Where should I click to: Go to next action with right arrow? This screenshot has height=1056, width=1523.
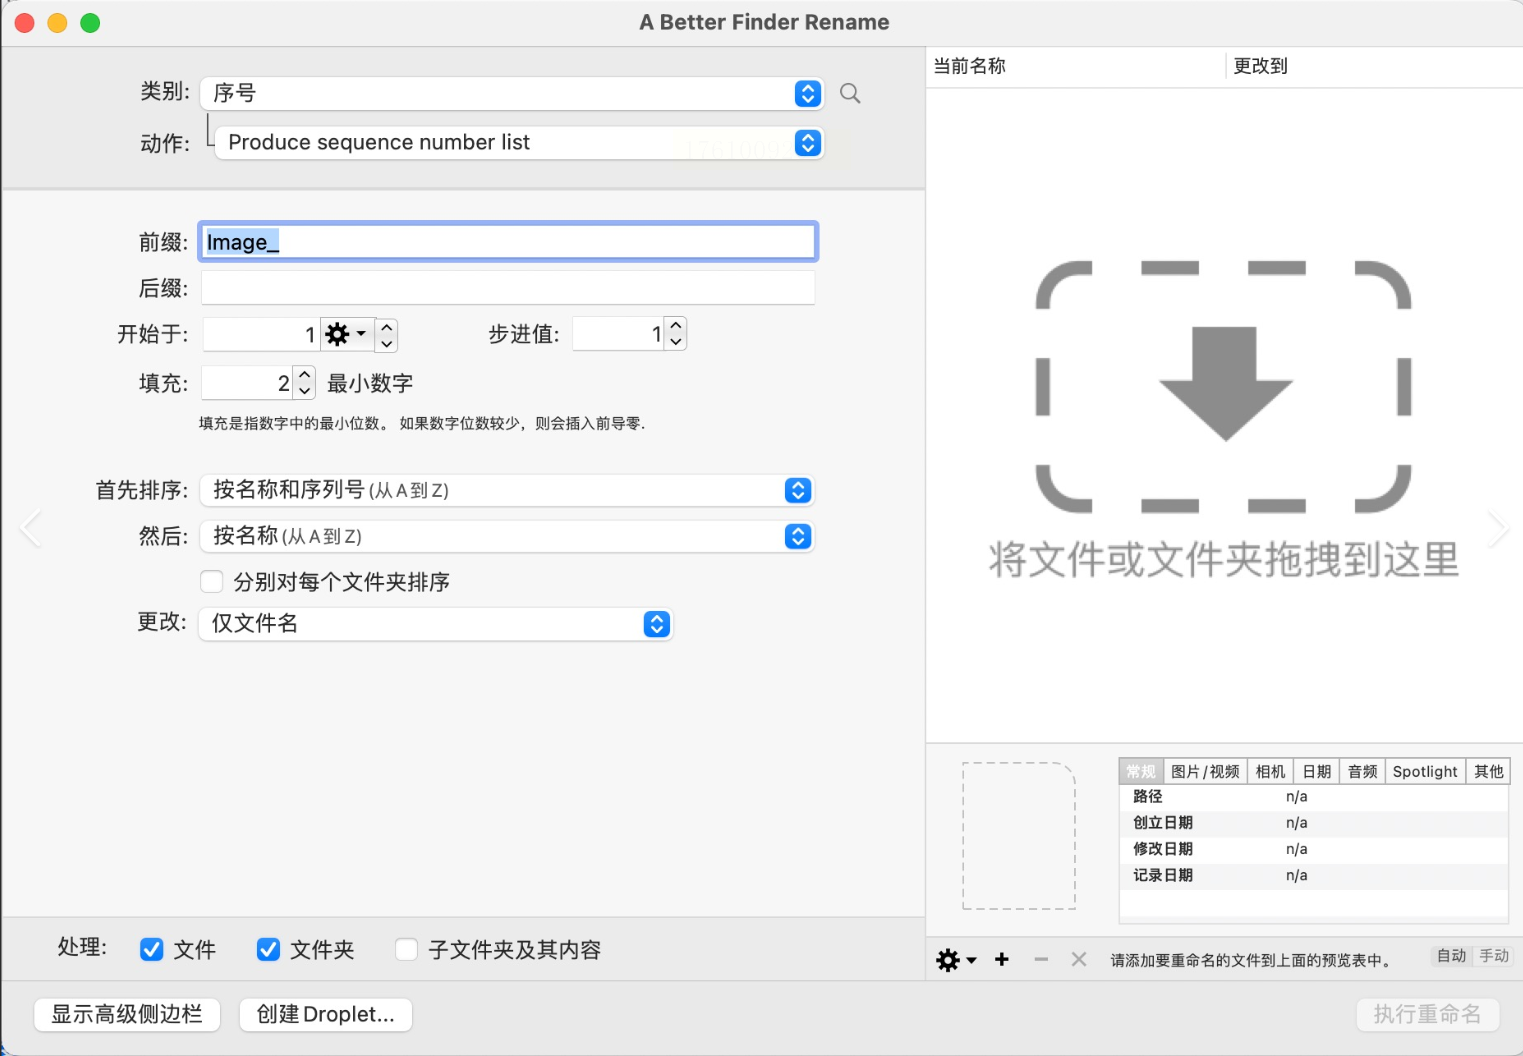tap(1497, 528)
